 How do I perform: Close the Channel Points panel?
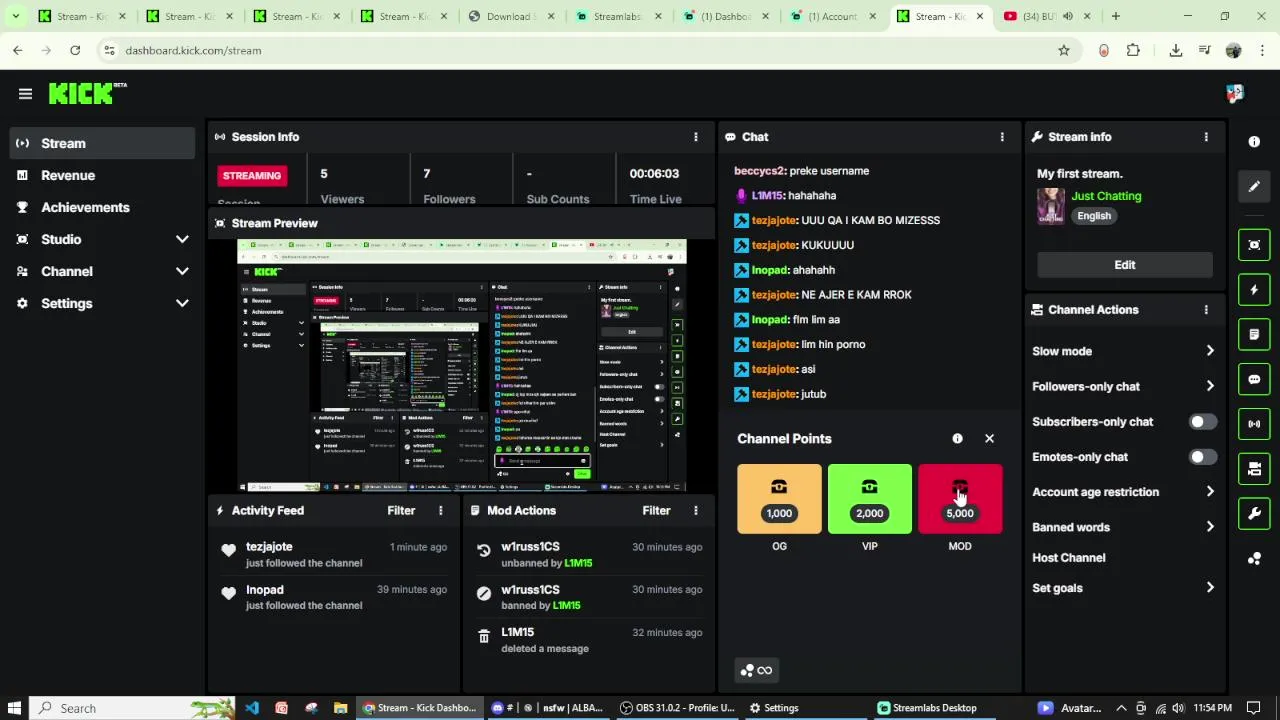click(x=989, y=439)
